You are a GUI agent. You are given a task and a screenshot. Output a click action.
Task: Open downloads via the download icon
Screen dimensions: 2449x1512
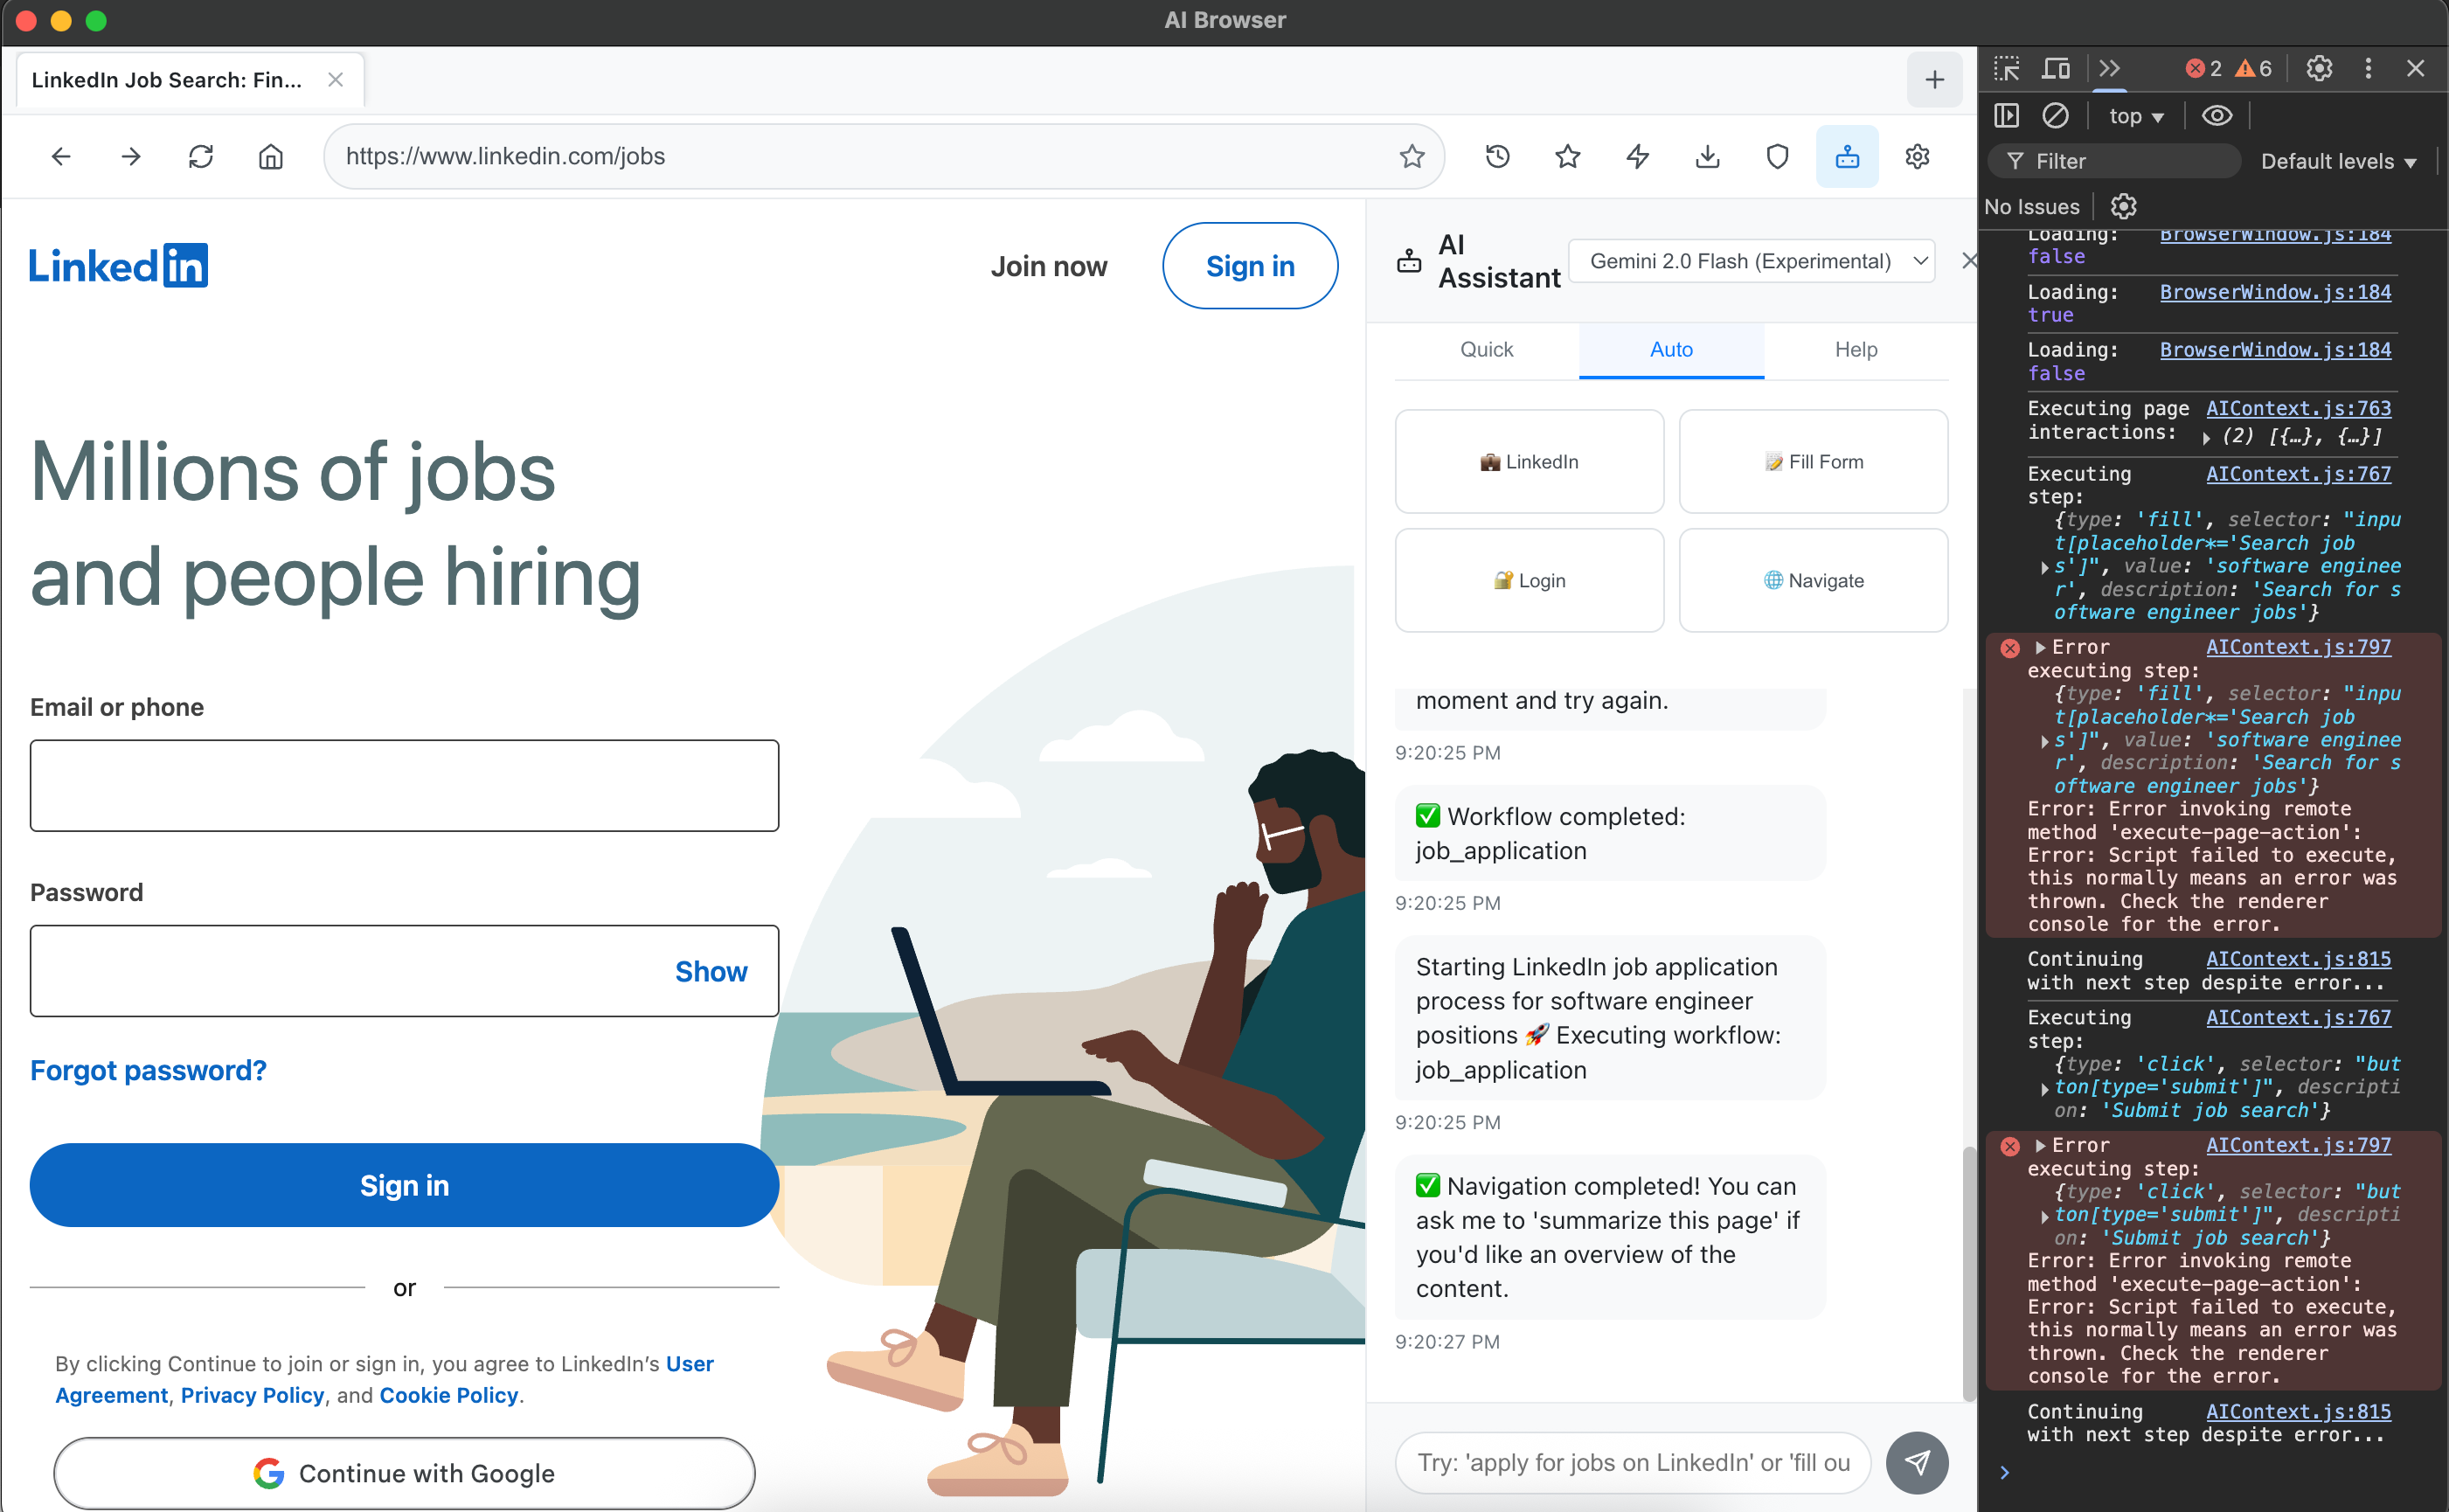(1707, 157)
